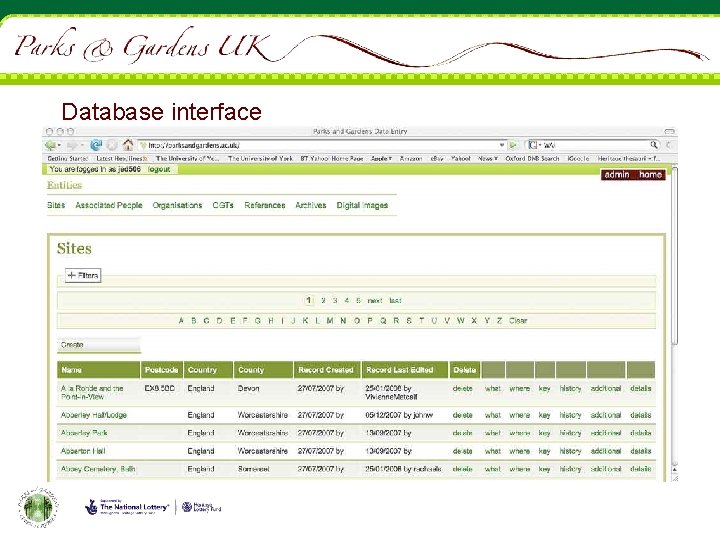This screenshot has width=720, height=540.
Task: Go to page 2 of results
Action: click(x=323, y=301)
